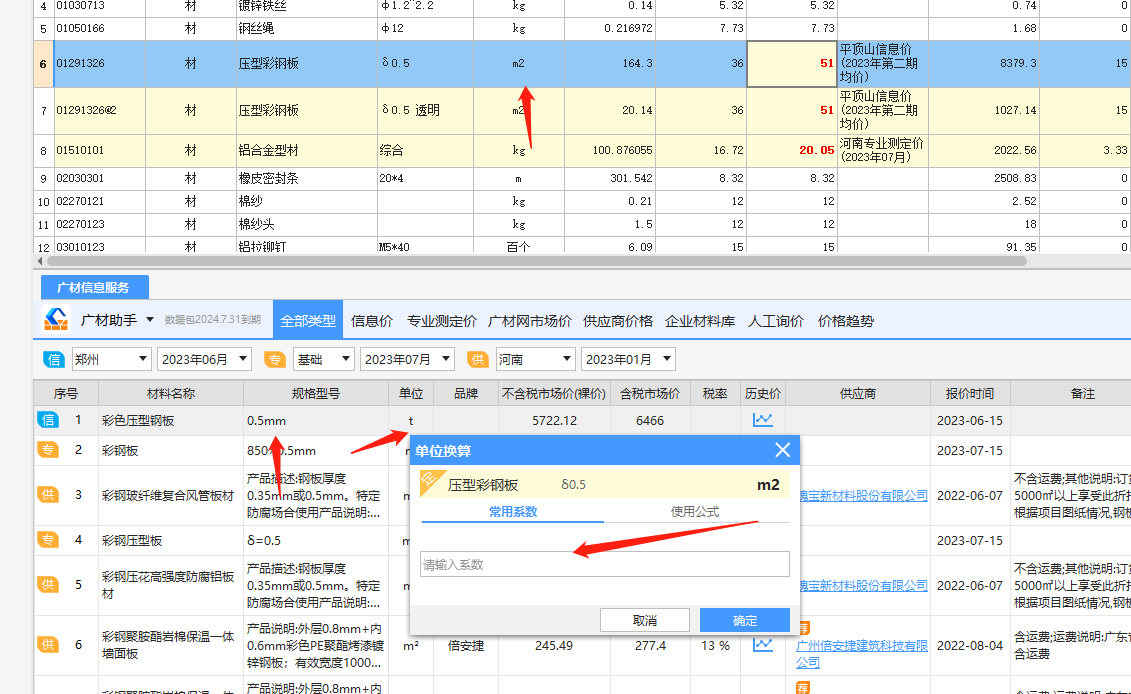Open history price chart for 彩色压型钢板
The width and height of the screenshot is (1131, 694).
tap(762, 420)
